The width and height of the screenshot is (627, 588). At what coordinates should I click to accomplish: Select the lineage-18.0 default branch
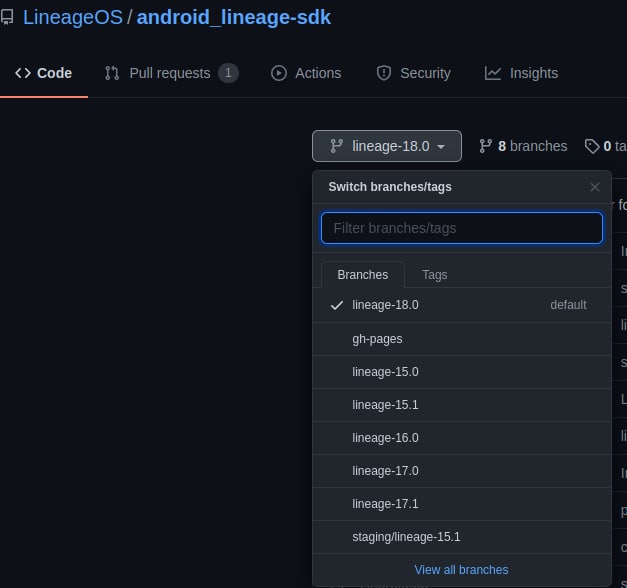(x=462, y=305)
